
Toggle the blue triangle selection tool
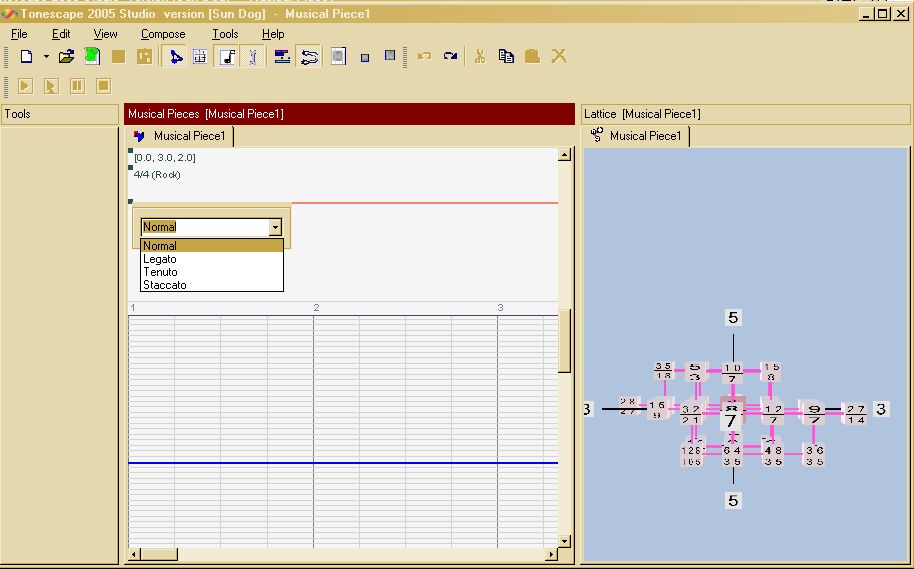pos(174,57)
